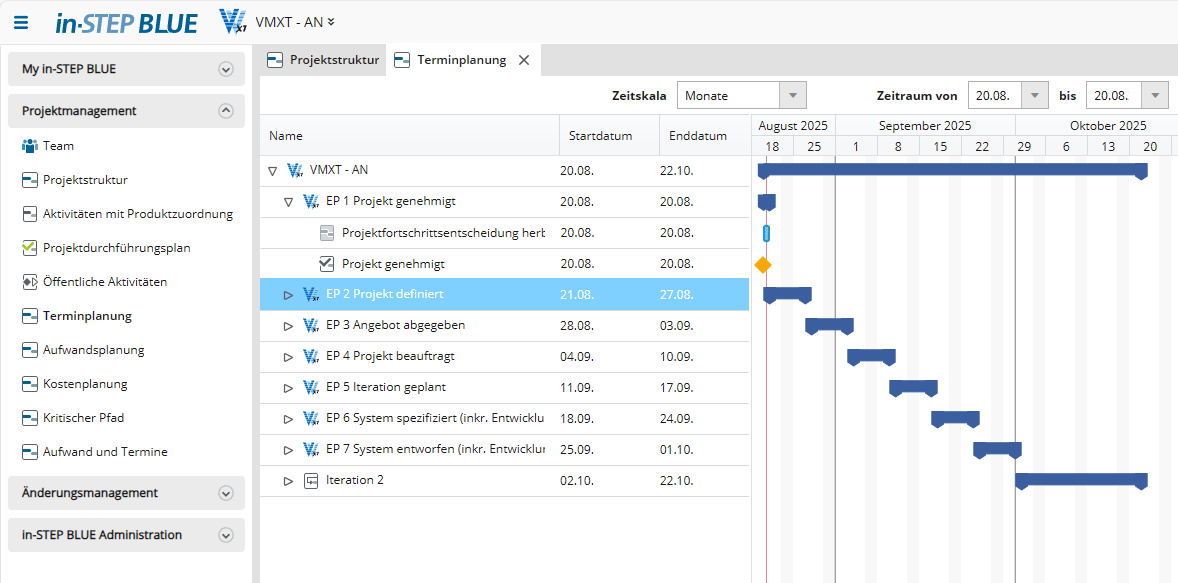Close the Terminplanung tab
Screen dimensions: 1178x583
tap(524, 60)
